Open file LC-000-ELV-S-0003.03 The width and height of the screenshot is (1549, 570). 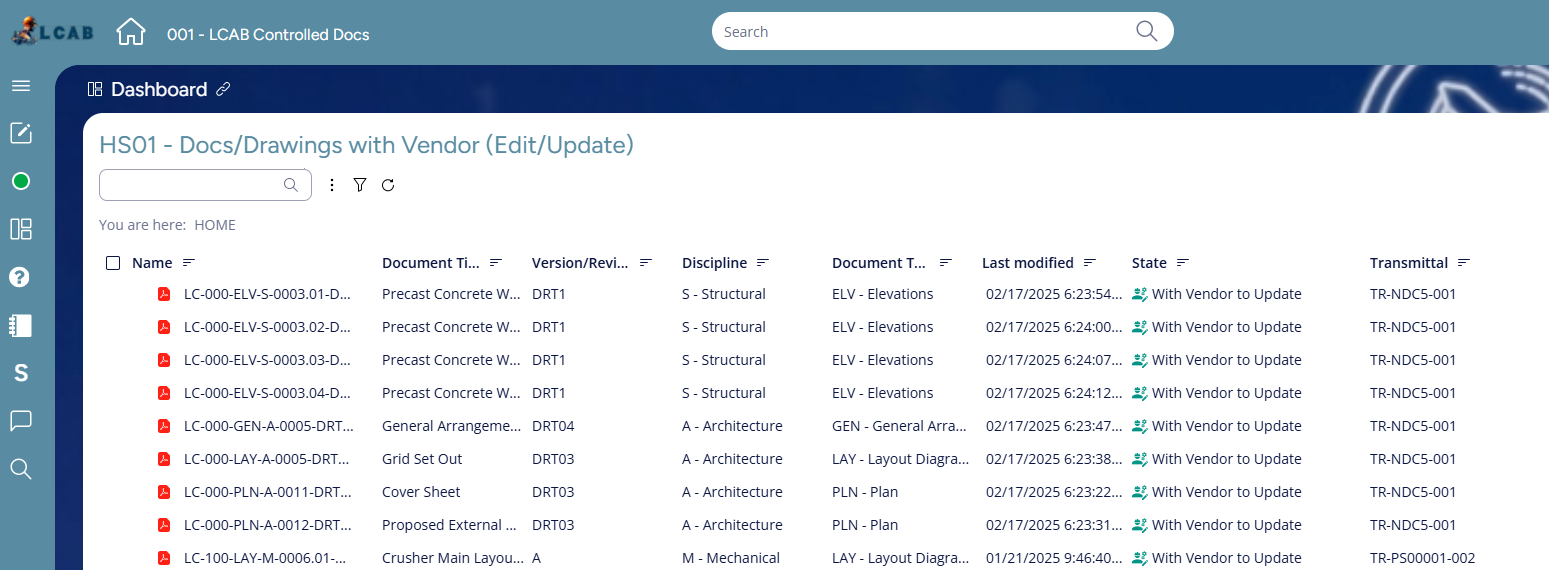268,360
